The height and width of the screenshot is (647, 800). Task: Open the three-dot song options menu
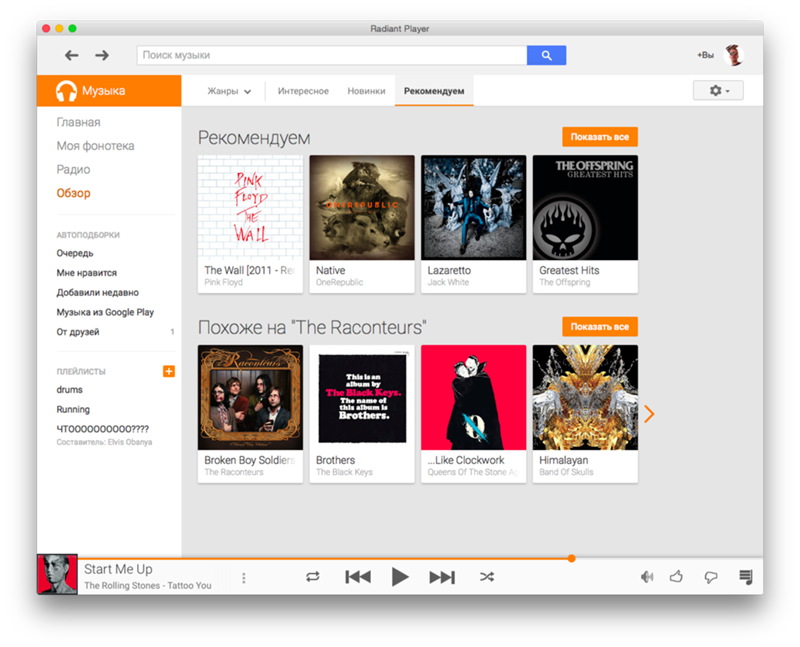(x=244, y=578)
